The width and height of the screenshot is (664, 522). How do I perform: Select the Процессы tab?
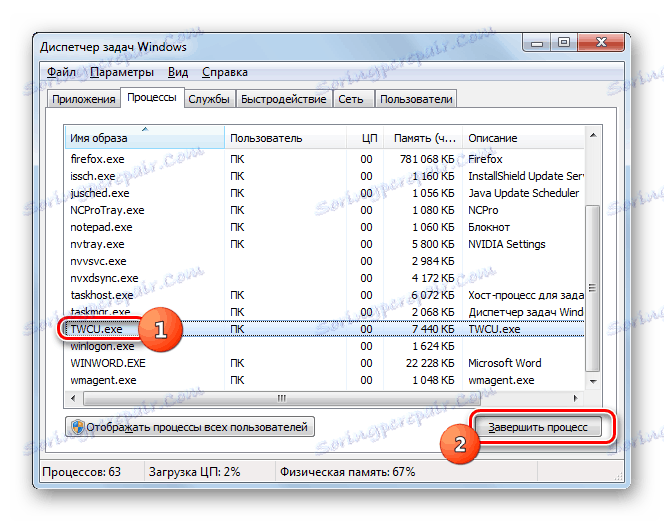pos(152,97)
